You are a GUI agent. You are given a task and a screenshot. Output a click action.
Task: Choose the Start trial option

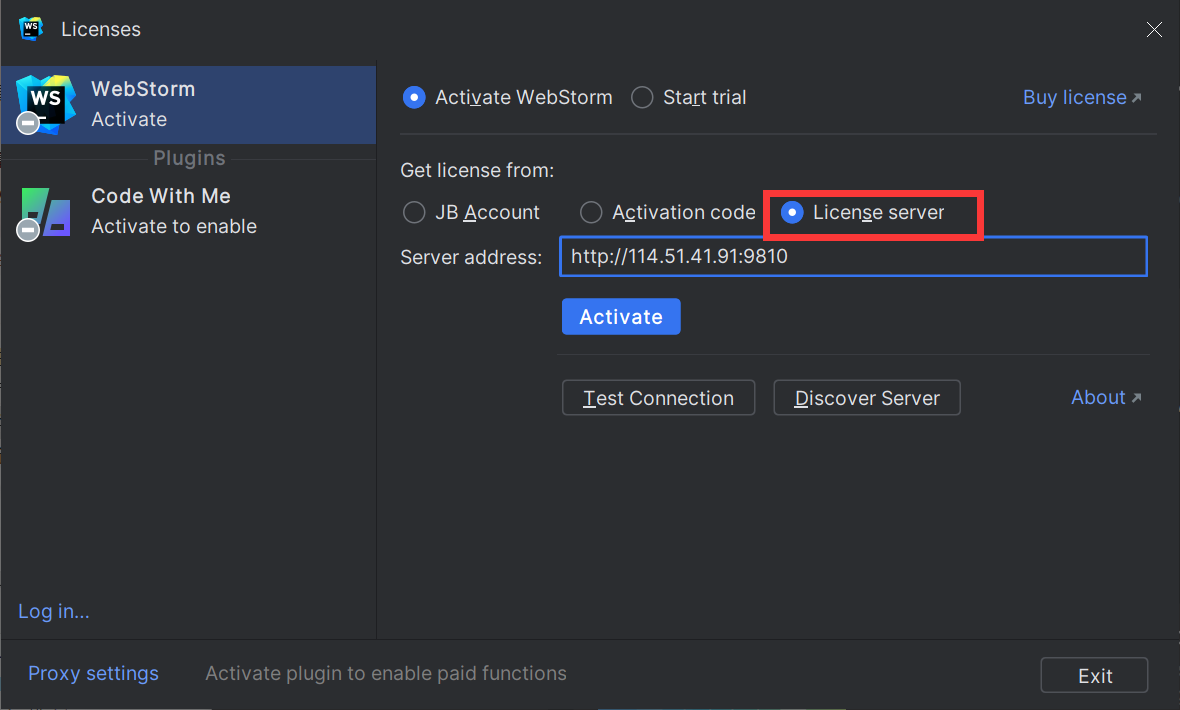[x=643, y=97]
